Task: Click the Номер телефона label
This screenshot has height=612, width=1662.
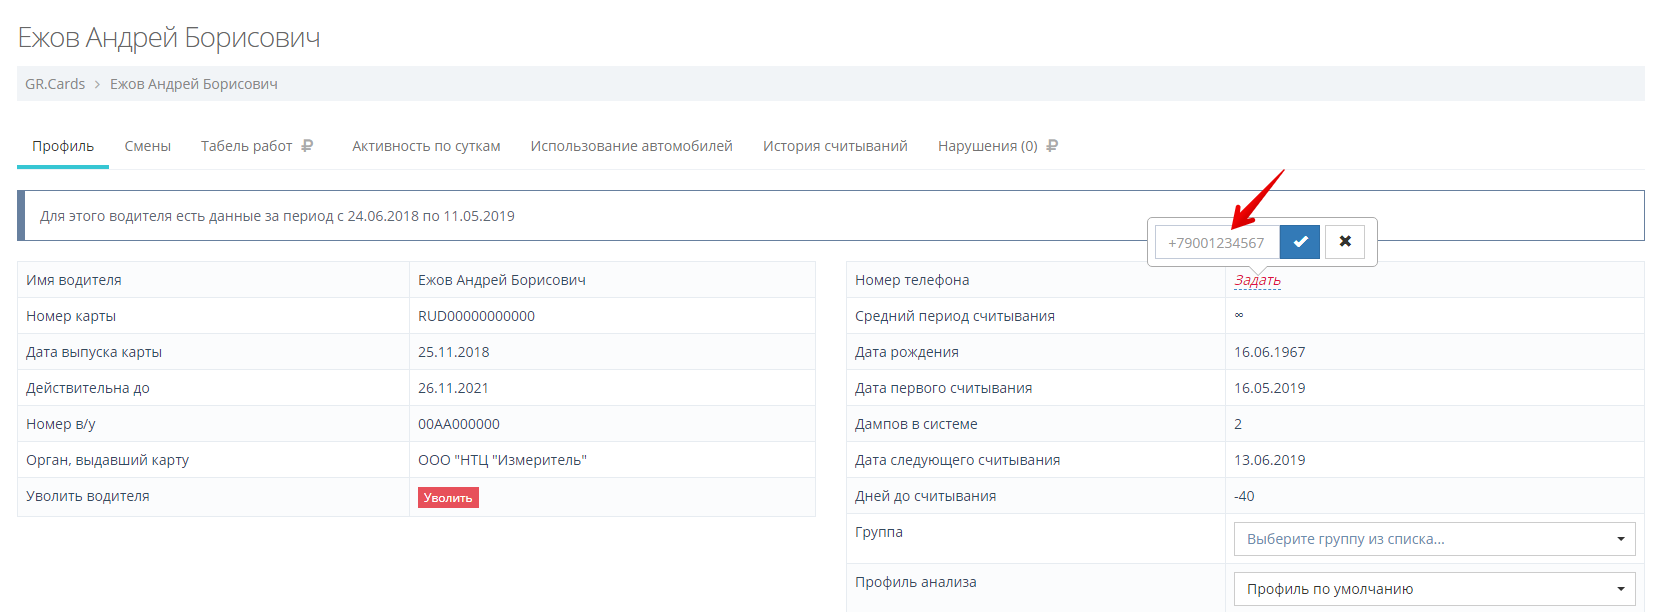Action: point(912,280)
